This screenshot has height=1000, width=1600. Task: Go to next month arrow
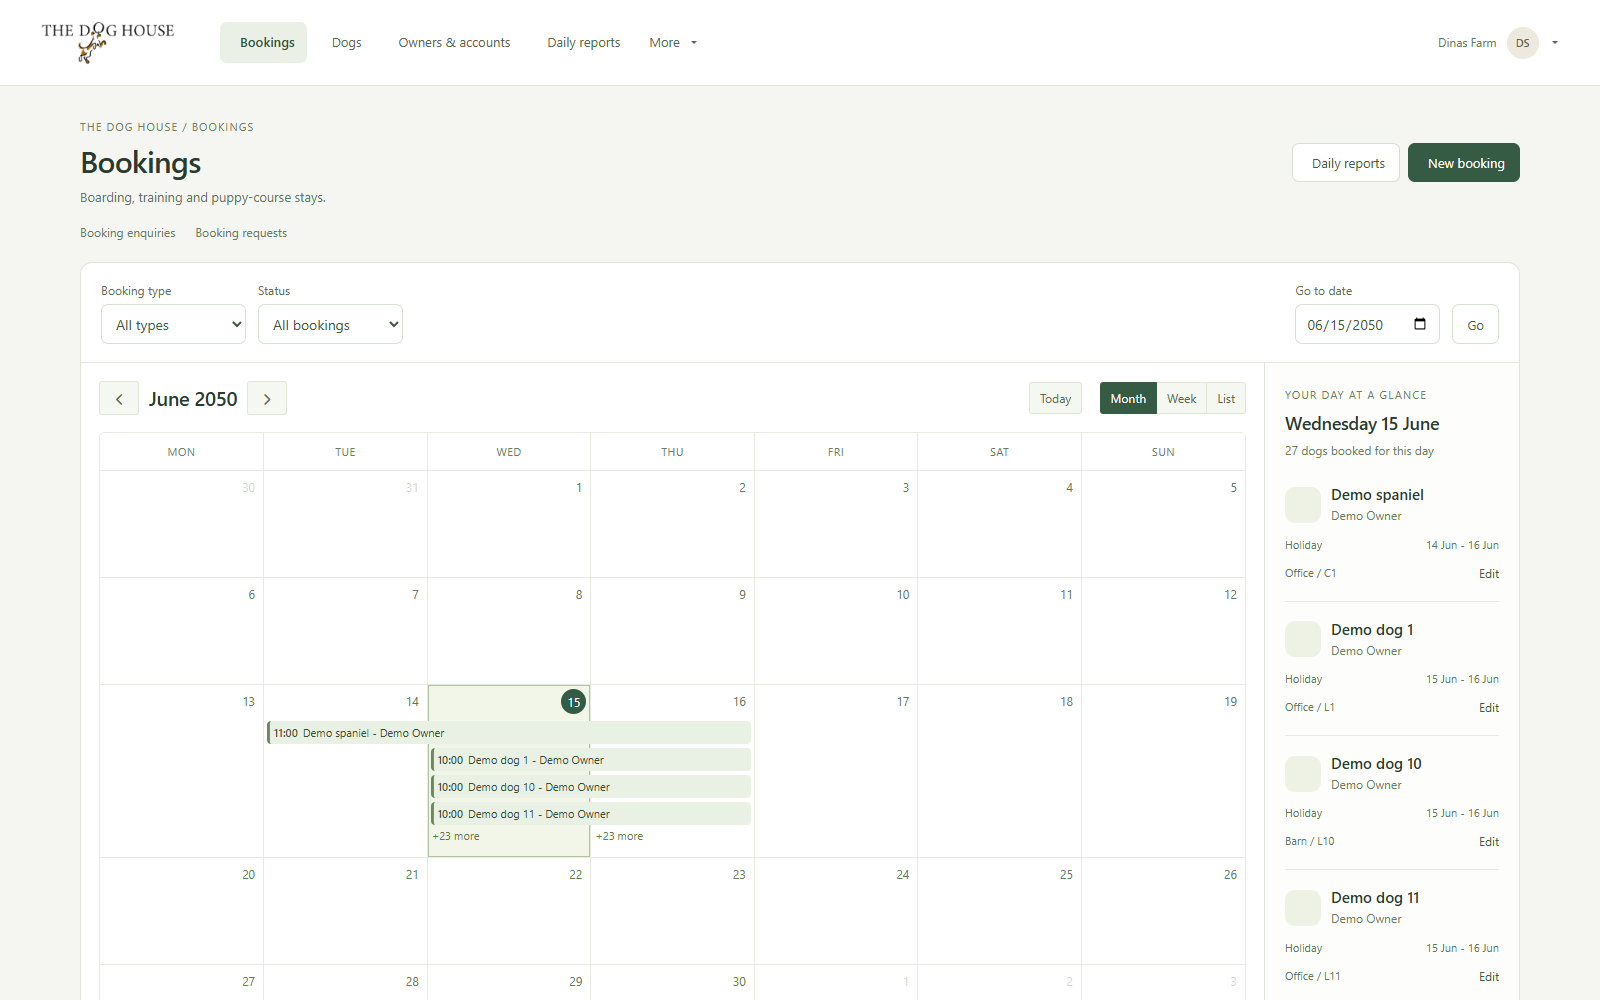pyautogui.click(x=267, y=398)
